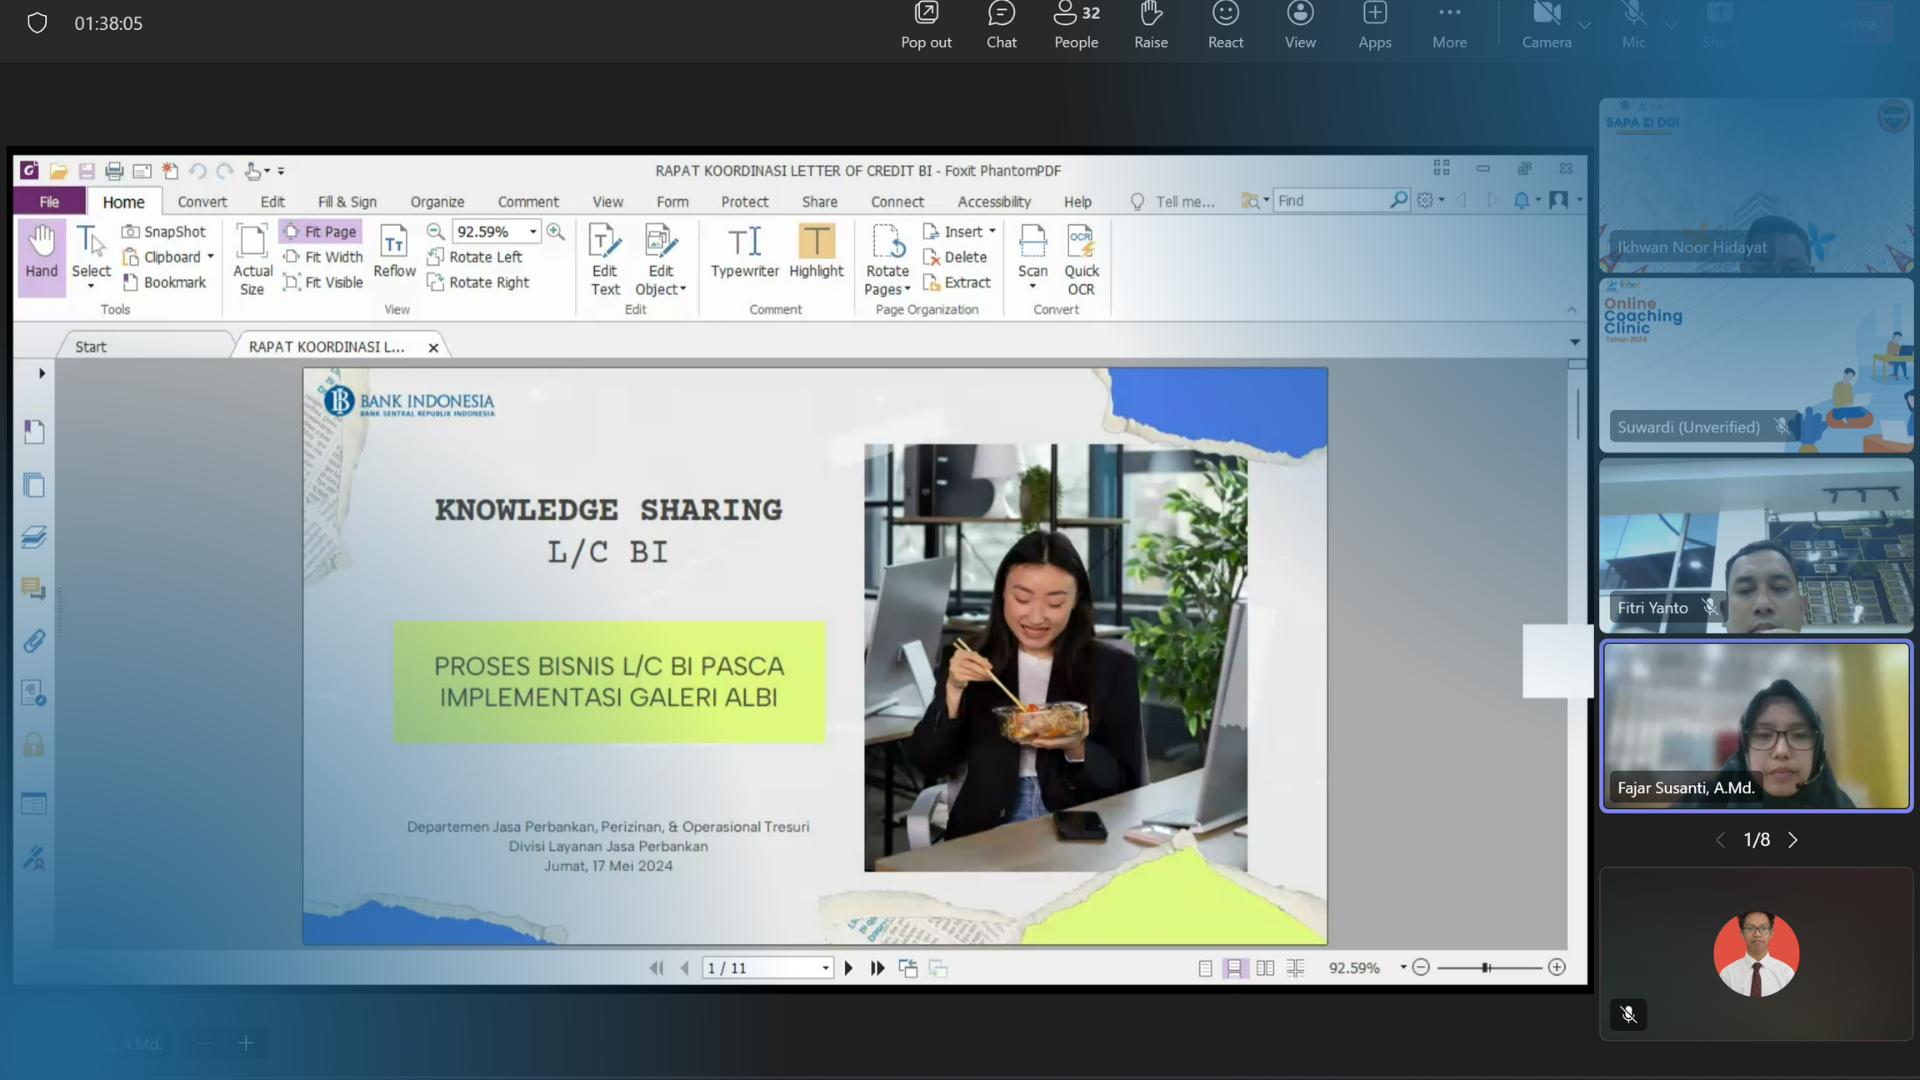This screenshot has width=1920, height=1080.
Task: Open the attachments paperclip panel icon
Action: pyautogui.click(x=34, y=641)
